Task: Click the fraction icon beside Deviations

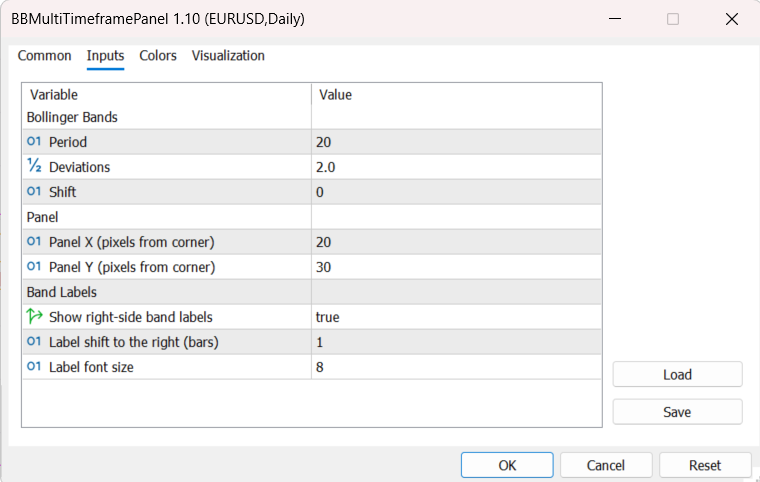Action: click(x=34, y=167)
